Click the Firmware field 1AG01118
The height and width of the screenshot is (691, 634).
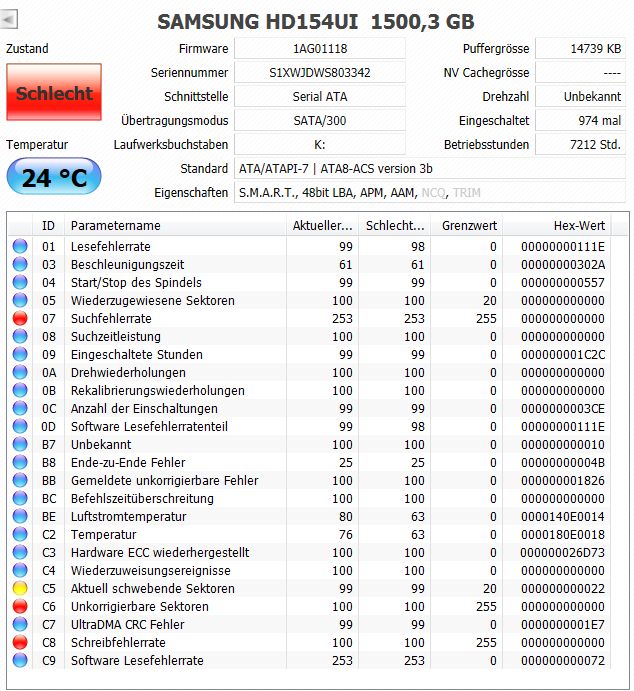(320, 48)
